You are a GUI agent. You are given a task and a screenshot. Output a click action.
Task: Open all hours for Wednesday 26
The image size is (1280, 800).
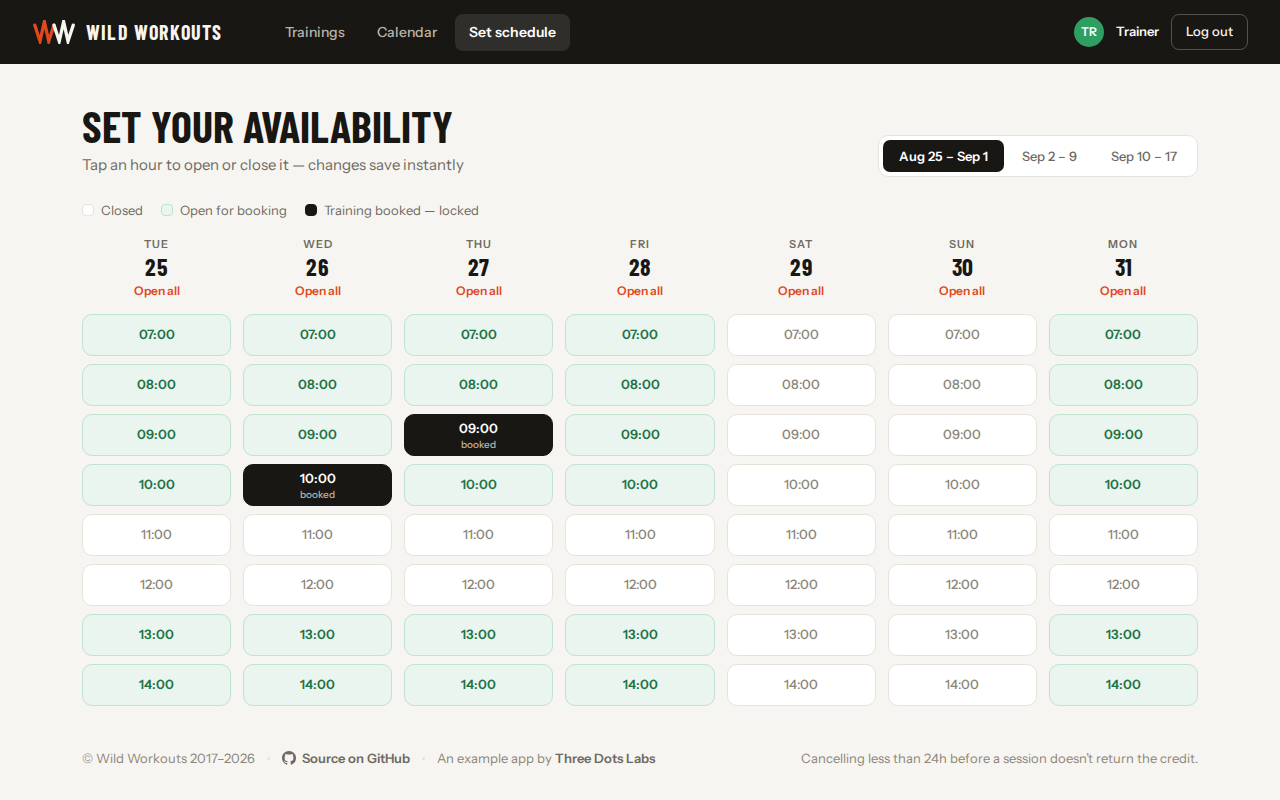point(317,291)
